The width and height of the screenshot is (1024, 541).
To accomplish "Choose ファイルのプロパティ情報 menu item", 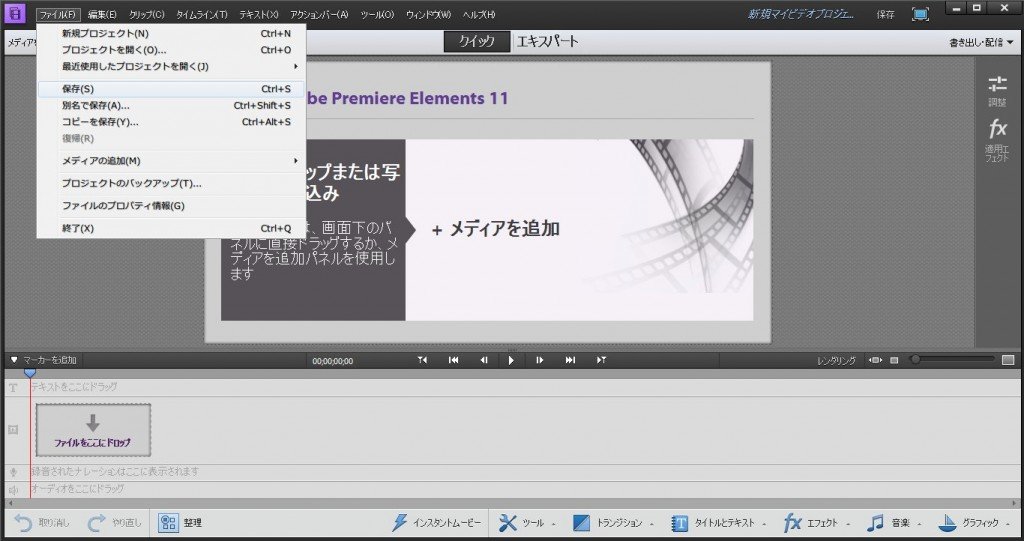I will pos(171,206).
